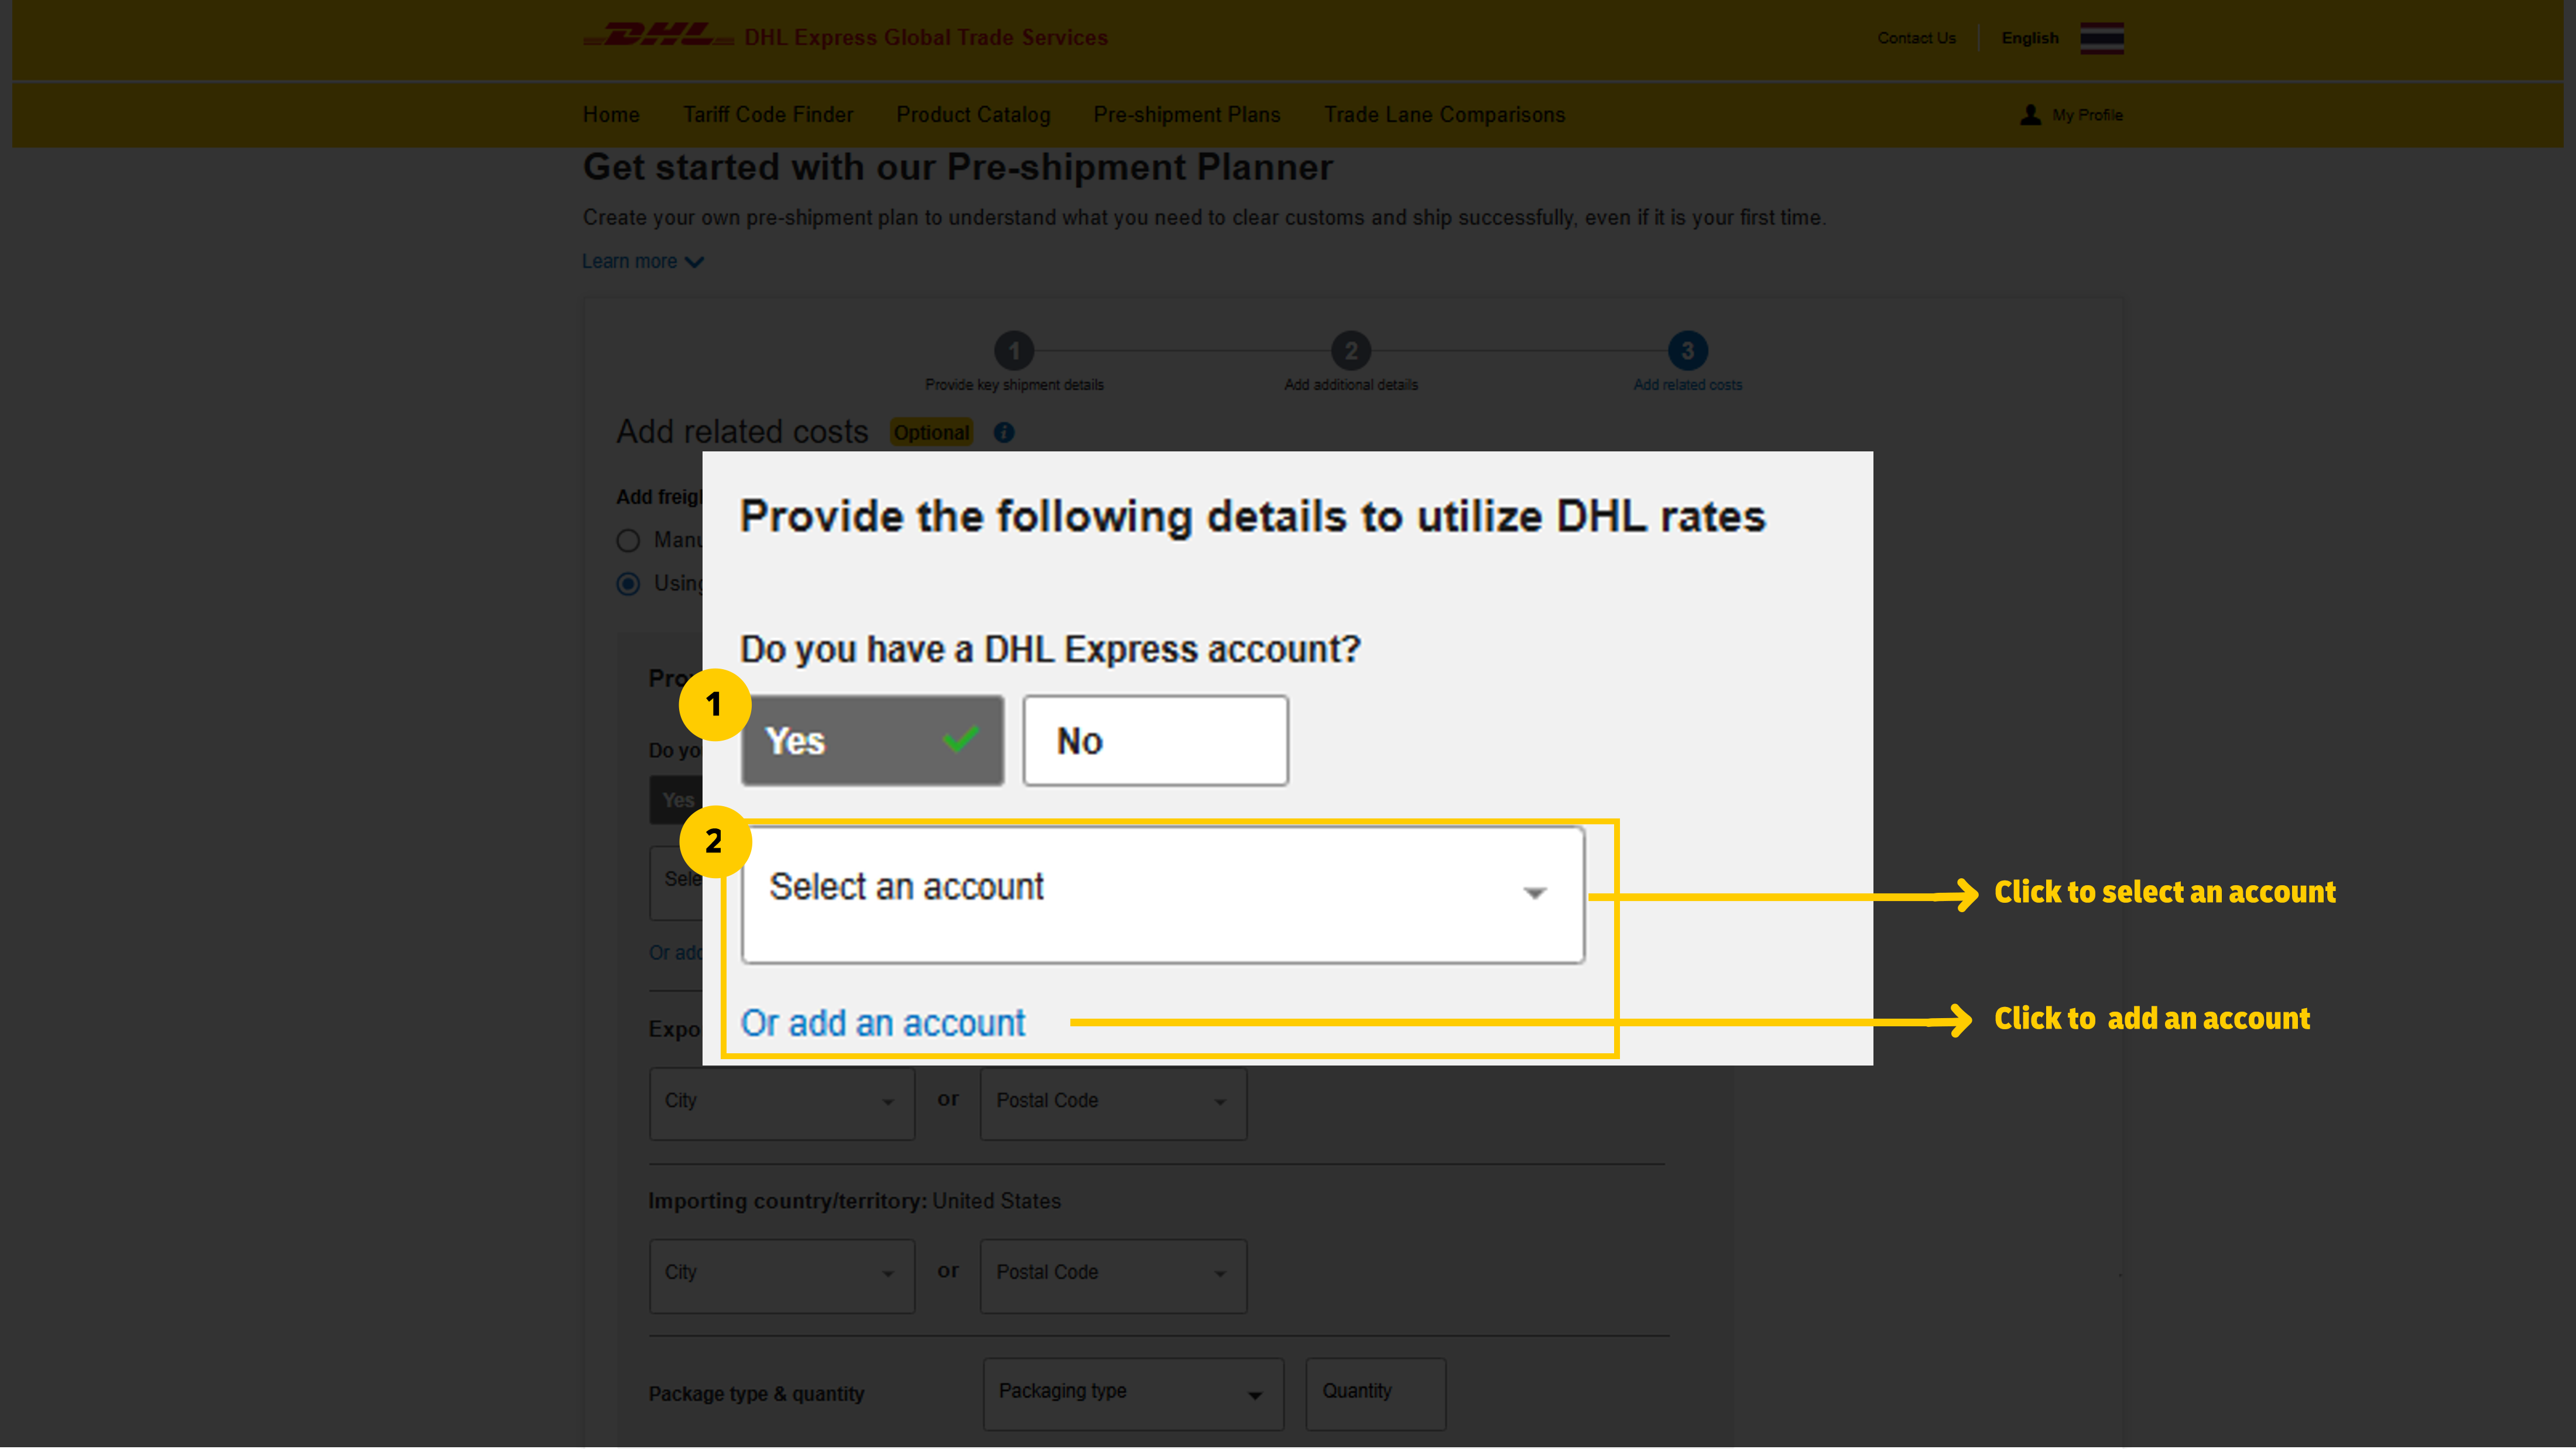Select the Using radio button
This screenshot has height=1449, width=2576.
click(x=628, y=583)
